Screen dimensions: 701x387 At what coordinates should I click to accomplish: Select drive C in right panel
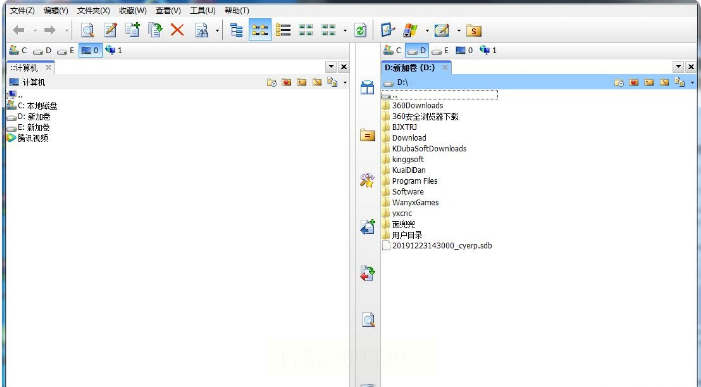[x=393, y=50]
